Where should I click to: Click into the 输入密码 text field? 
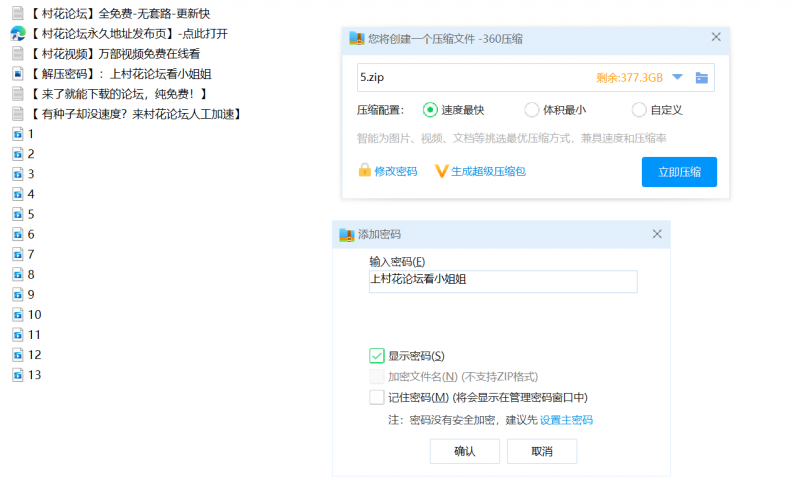[502, 281]
